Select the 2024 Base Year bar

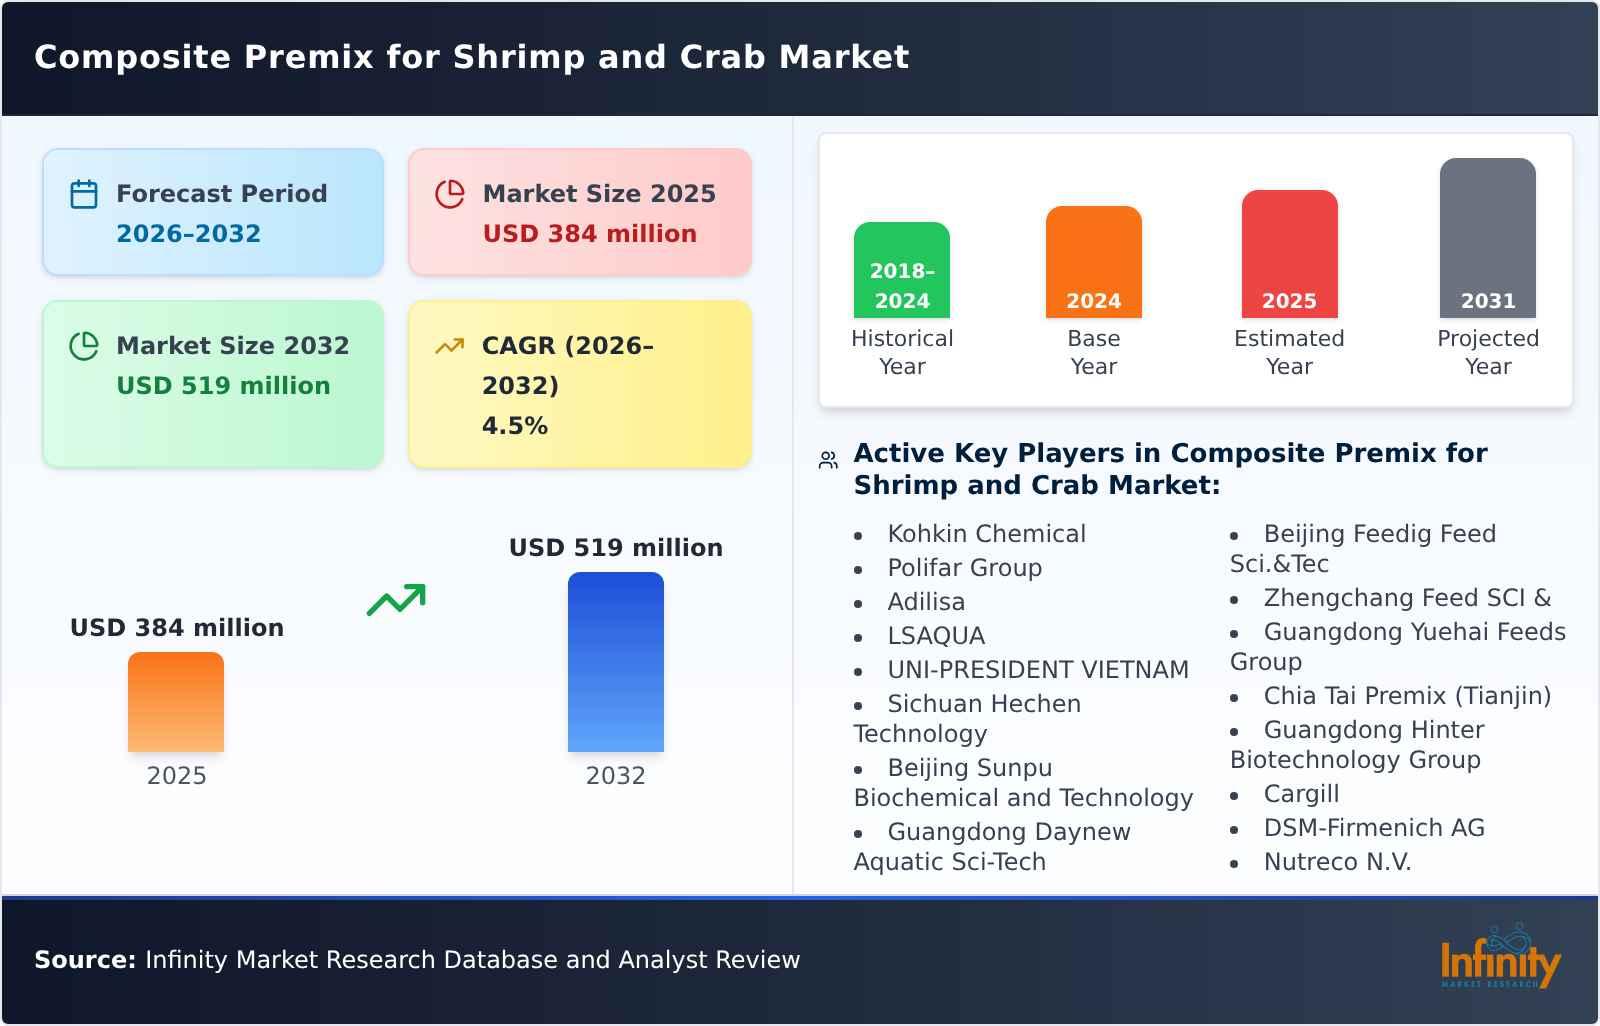click(1093, 263)
